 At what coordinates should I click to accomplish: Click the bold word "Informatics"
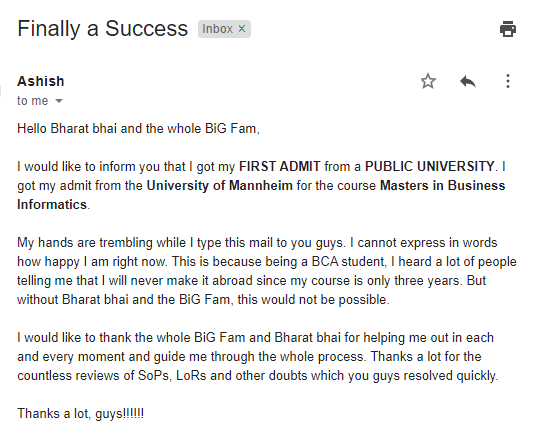(x=52, y=205)
